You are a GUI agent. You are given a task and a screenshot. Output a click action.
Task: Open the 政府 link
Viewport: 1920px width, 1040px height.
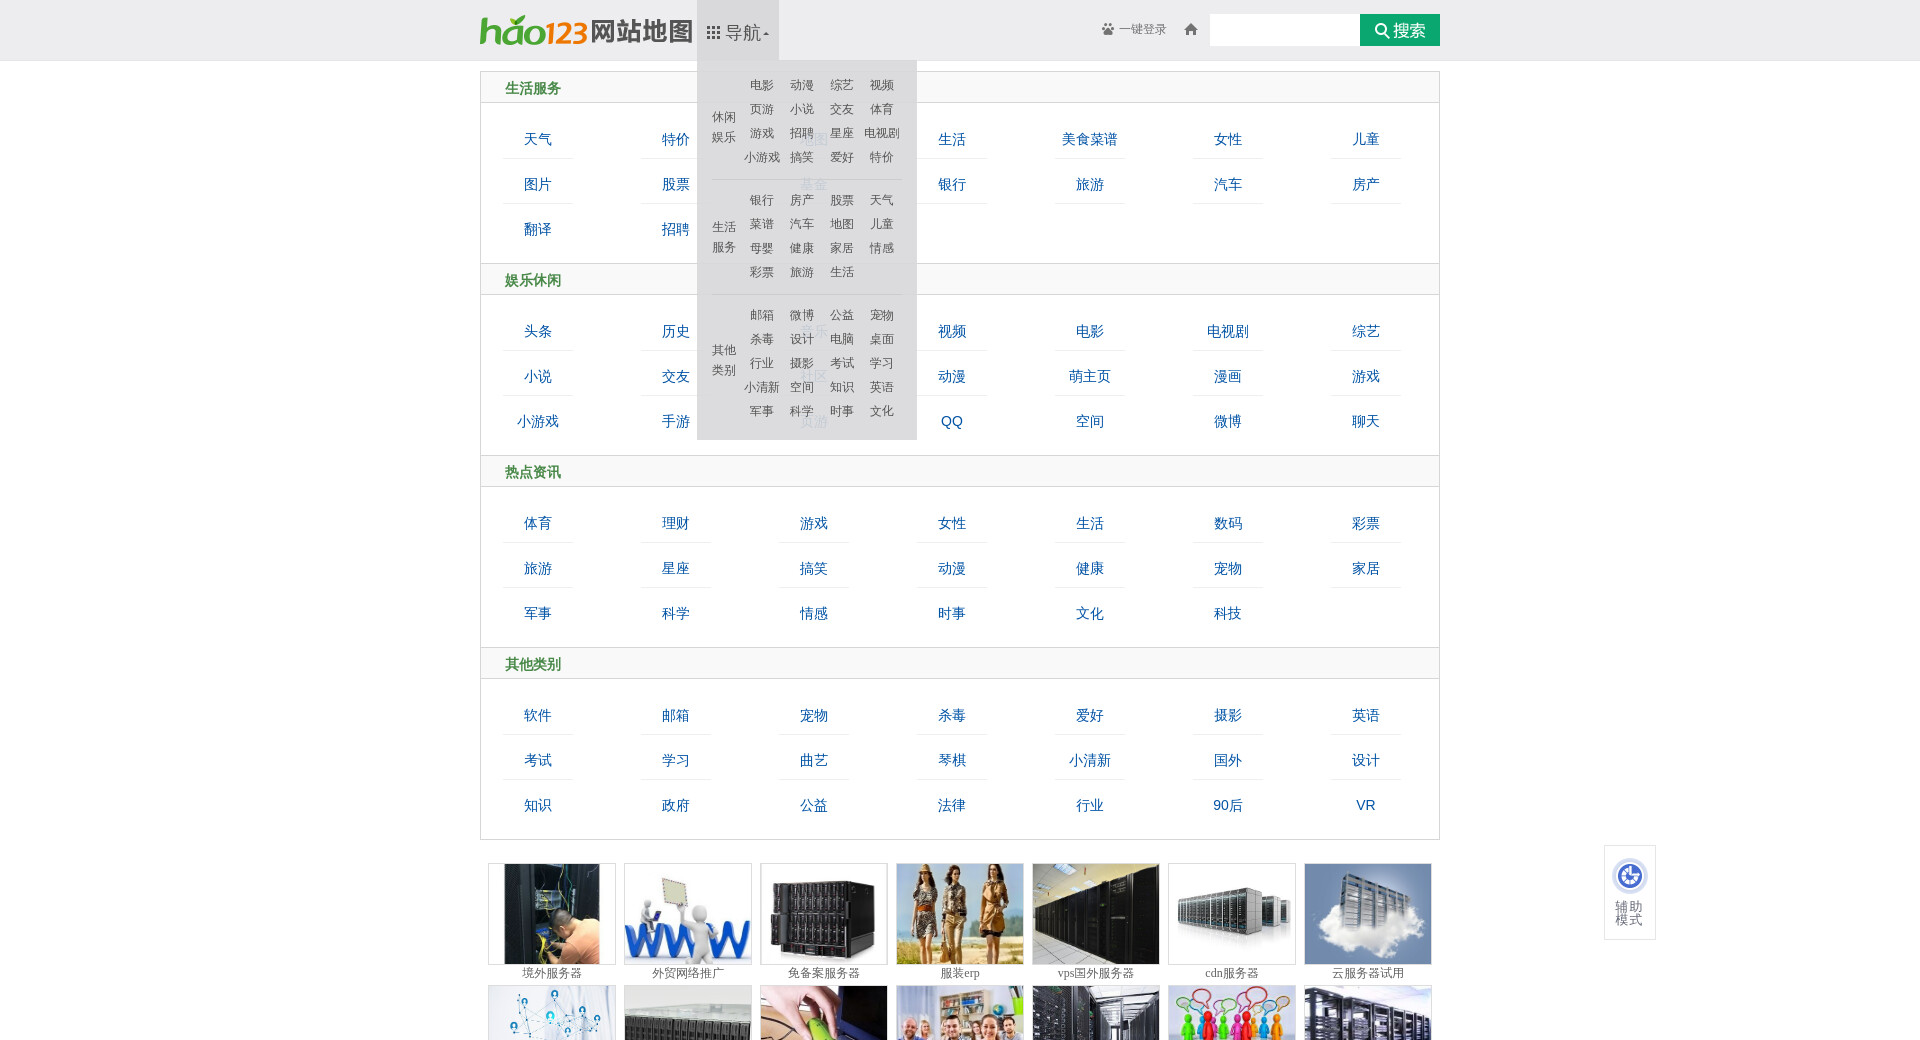click(676, 805)
